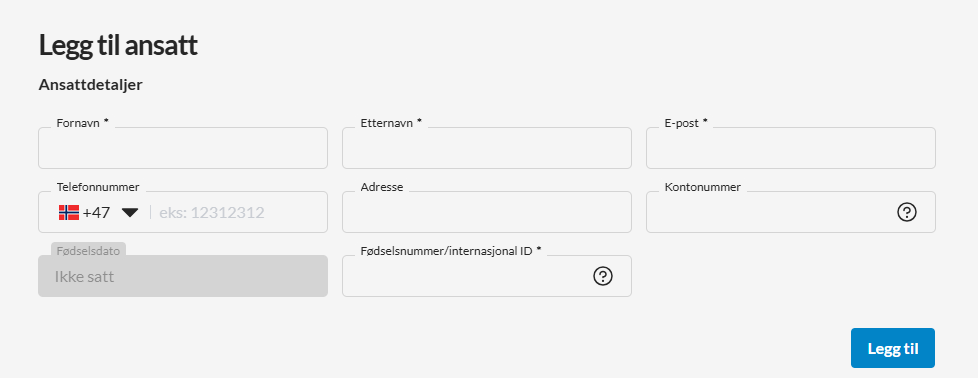This screenshot has width=978, height=378.
Task: Click inside the Fødselsnummer/internasjonal ID text field
Action: (467, 276)
